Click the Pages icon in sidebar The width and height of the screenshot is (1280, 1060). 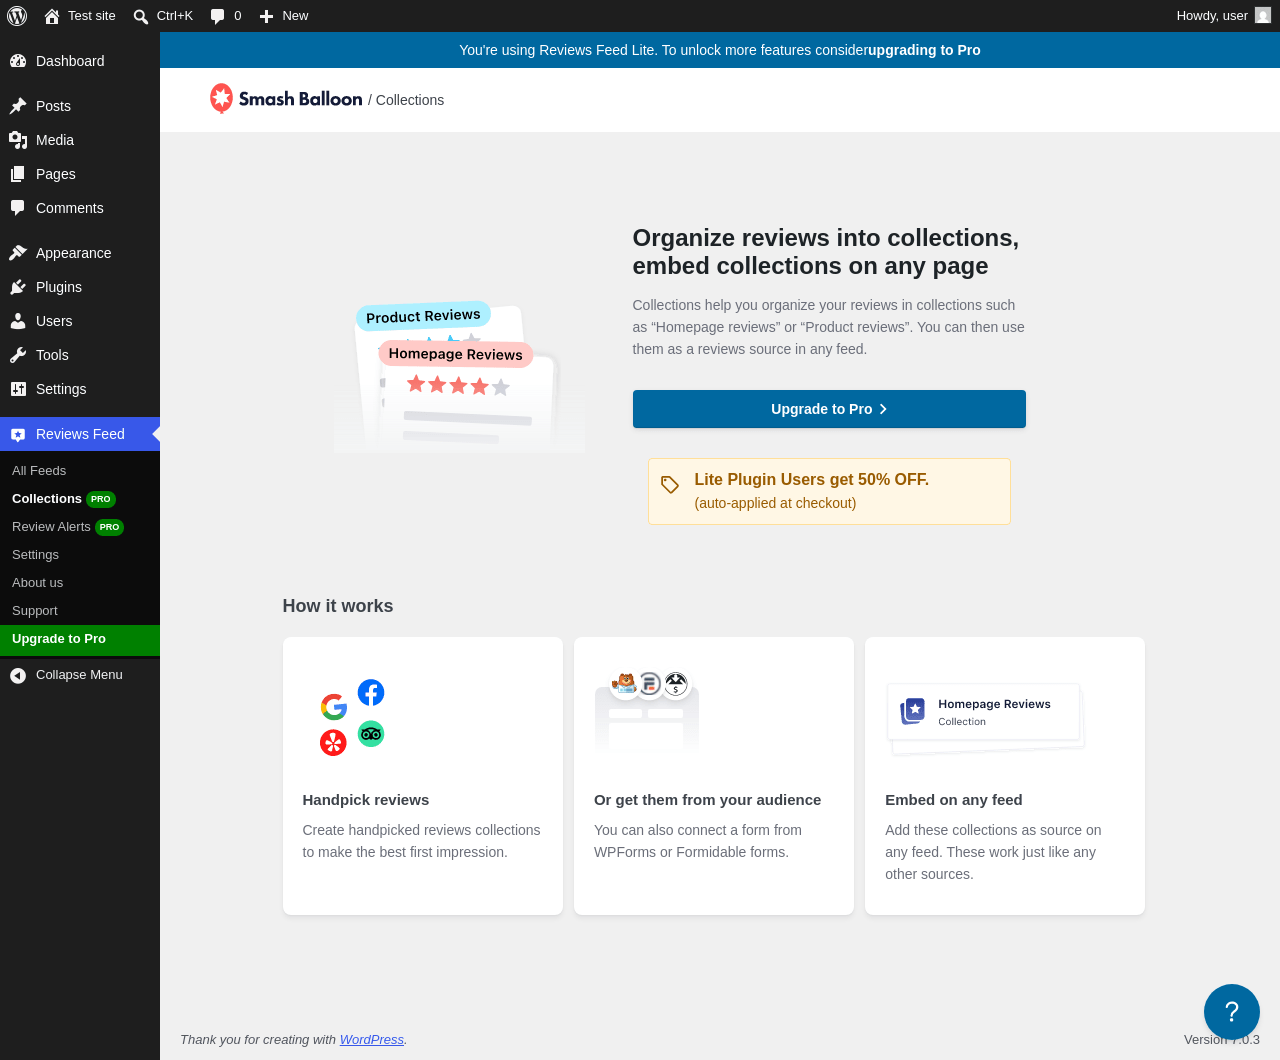(x=18, y=174)
